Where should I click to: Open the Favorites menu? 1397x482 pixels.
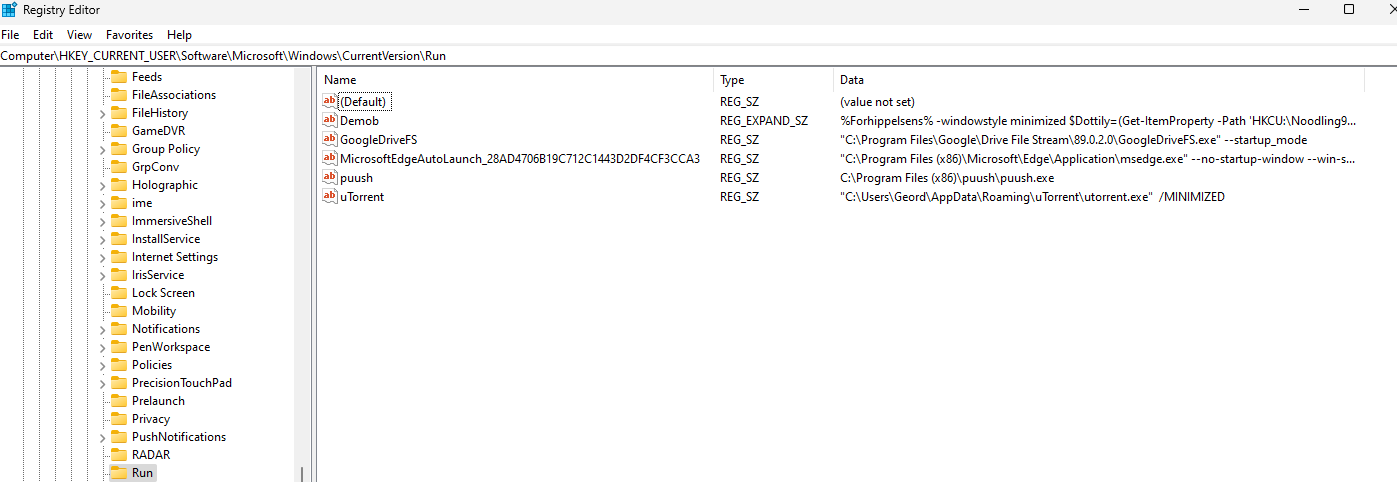tap(130, 34)
